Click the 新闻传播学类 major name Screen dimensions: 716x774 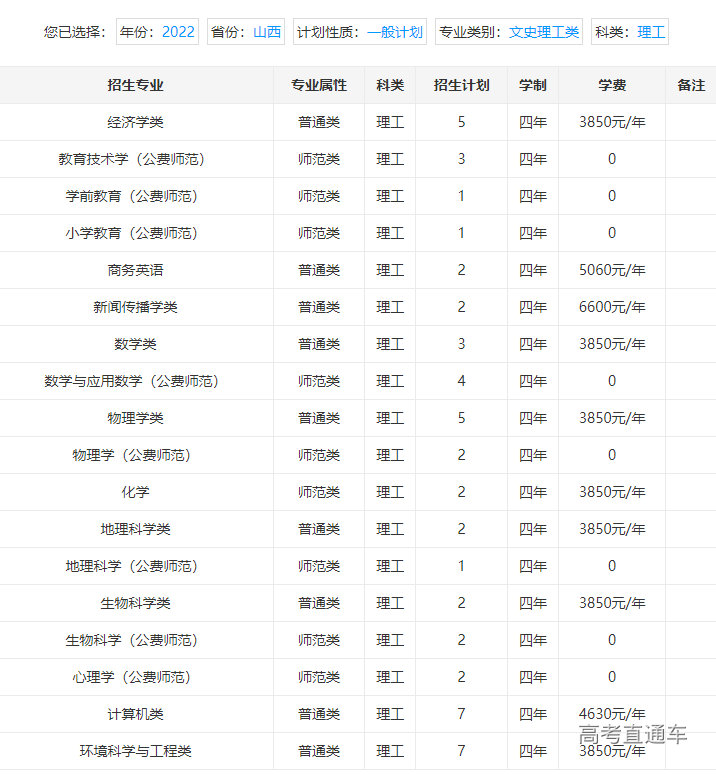(136, 307)
